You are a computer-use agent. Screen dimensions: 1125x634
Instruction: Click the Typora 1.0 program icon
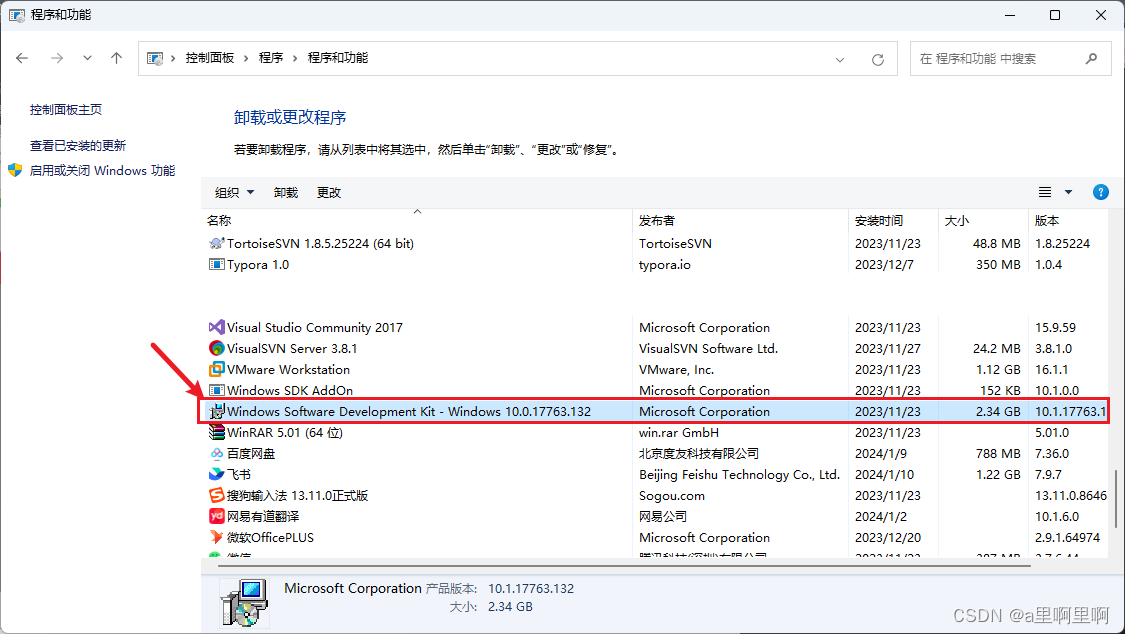tap(217, 265)
